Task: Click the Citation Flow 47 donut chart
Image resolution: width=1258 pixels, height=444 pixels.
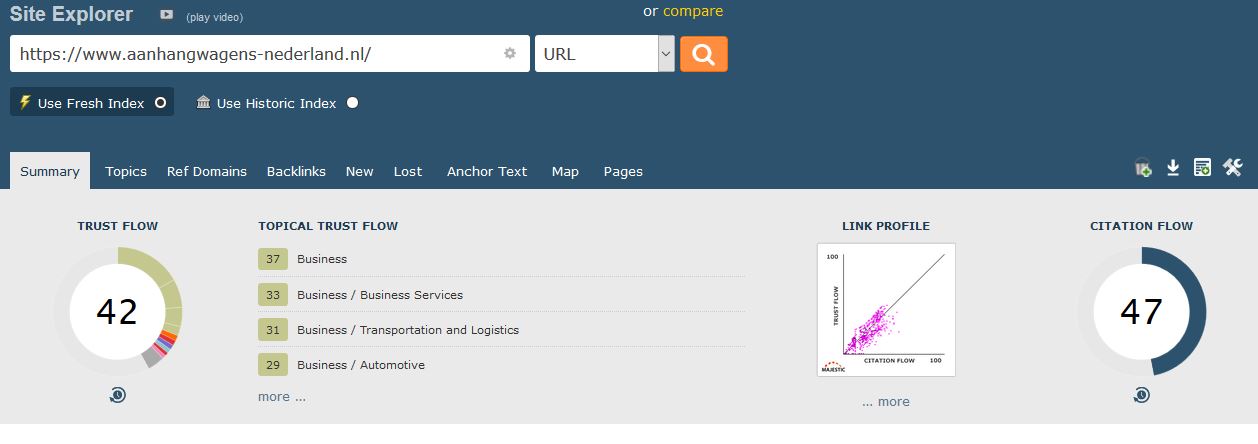Action: tap(1142, 311)
